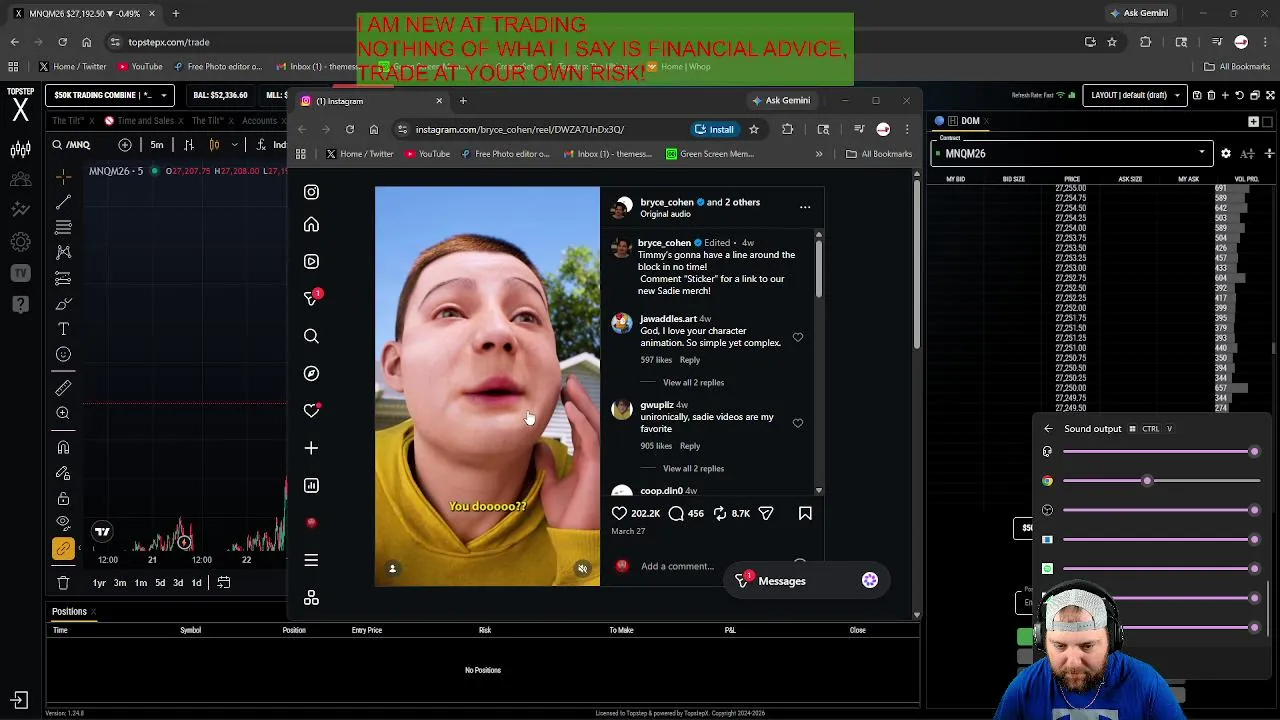
Task: Go back arrow in Sound output panel
Action: (x=1048, y=429)
